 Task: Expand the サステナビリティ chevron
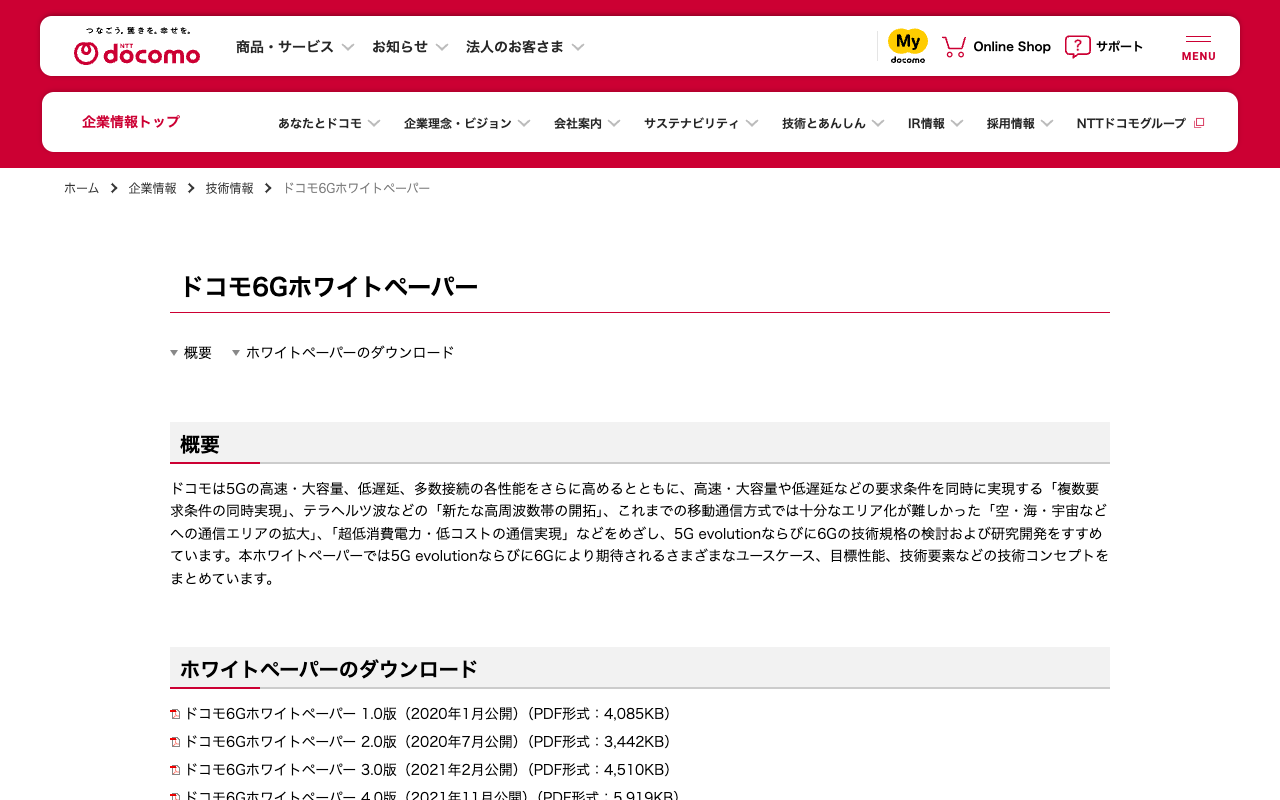pyautogui.click(x=752, y=123)
